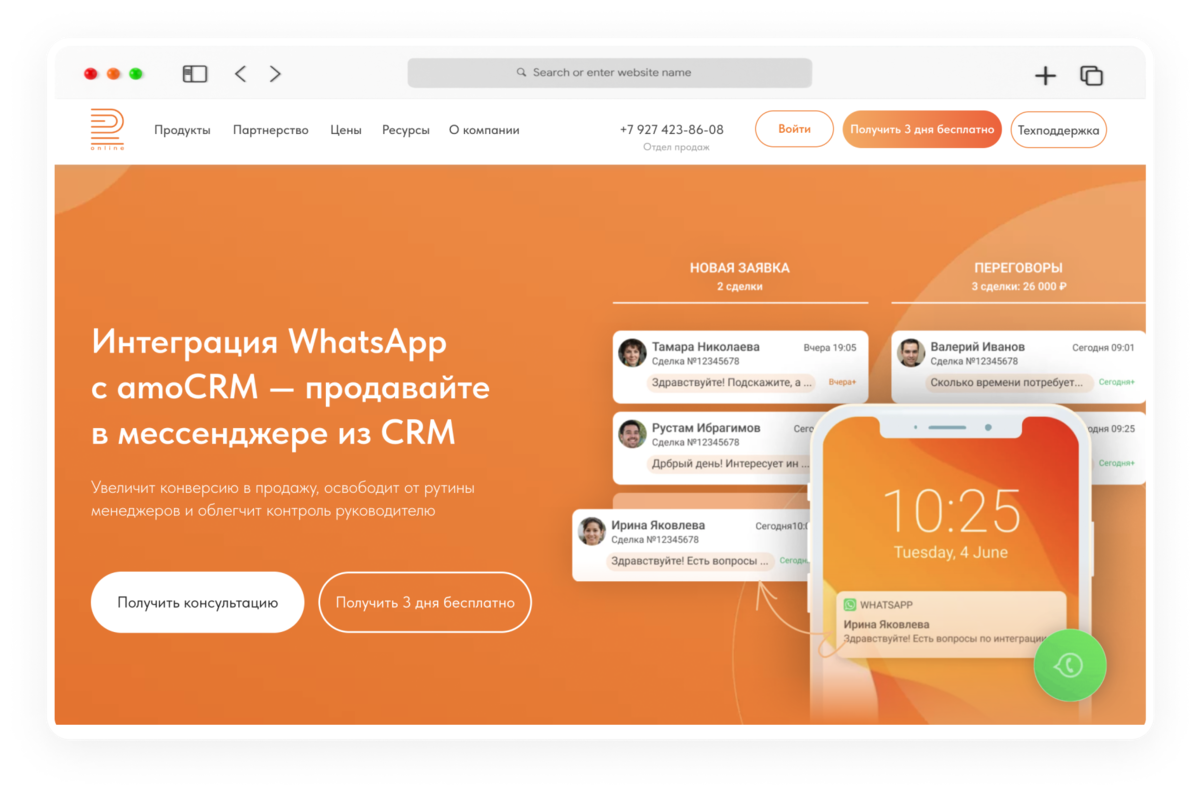The height and width of the screenshot is (794, 1200).
Task: Open the Продукты menu
Action: pos(182,130)
